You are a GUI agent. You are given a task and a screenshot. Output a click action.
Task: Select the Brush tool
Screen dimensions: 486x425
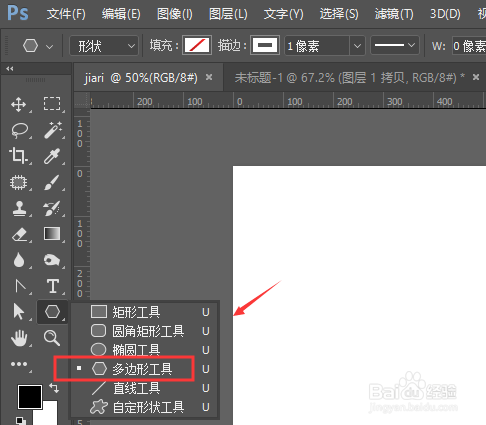52,182
